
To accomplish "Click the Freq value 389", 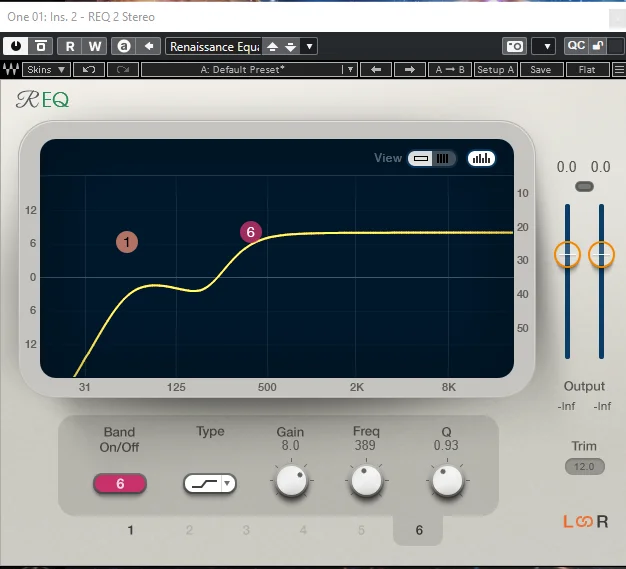I will click(365, 445).
